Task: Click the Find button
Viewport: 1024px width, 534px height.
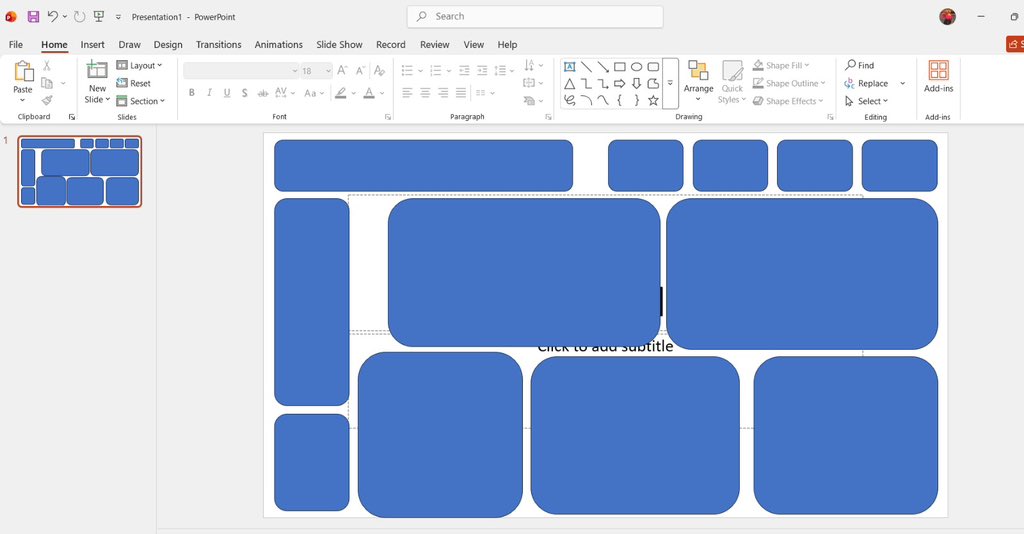Action: 859,65
